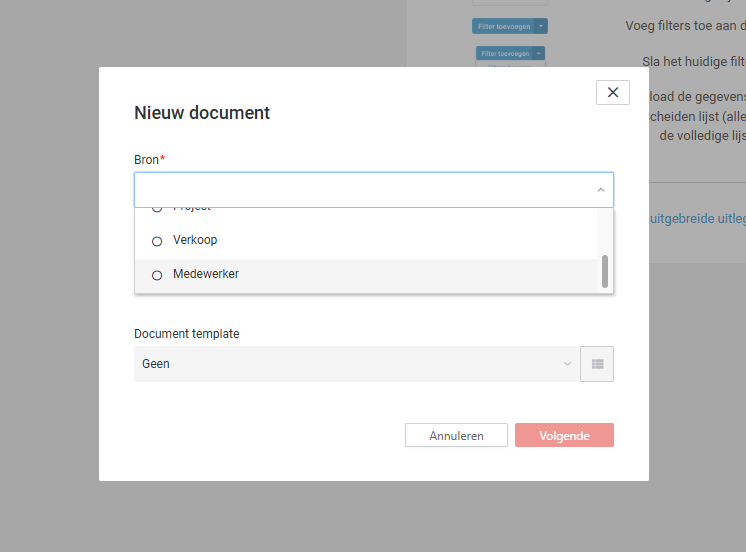This screenshot has height=552, width=746.
Task: Click the Verkoop label text in list
Action: click(x=195, y=240)
